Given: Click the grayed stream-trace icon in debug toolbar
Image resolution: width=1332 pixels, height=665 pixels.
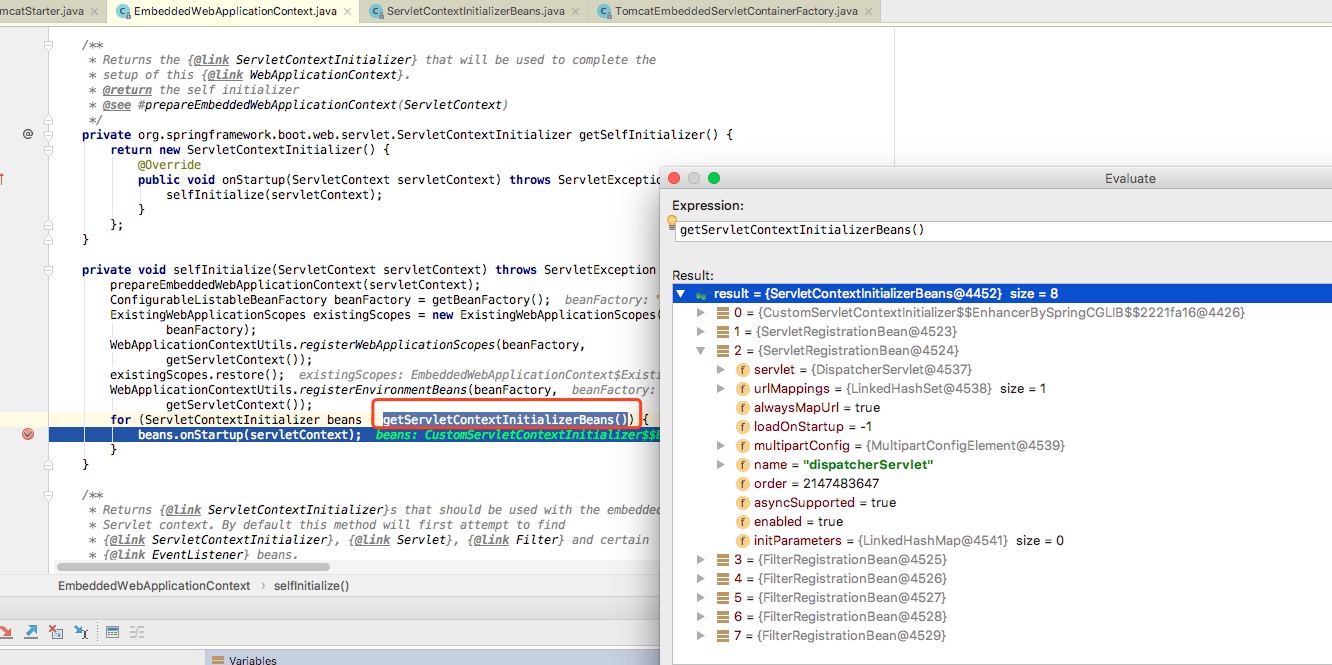Looking at the screenshot, I should pos(136,631).
